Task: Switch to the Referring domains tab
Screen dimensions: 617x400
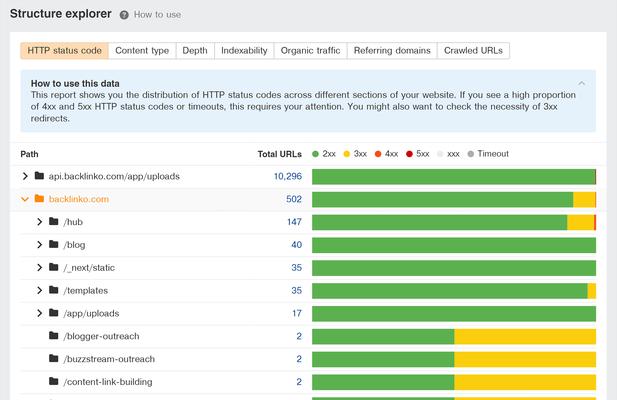Action: click(x=392, y=51)
